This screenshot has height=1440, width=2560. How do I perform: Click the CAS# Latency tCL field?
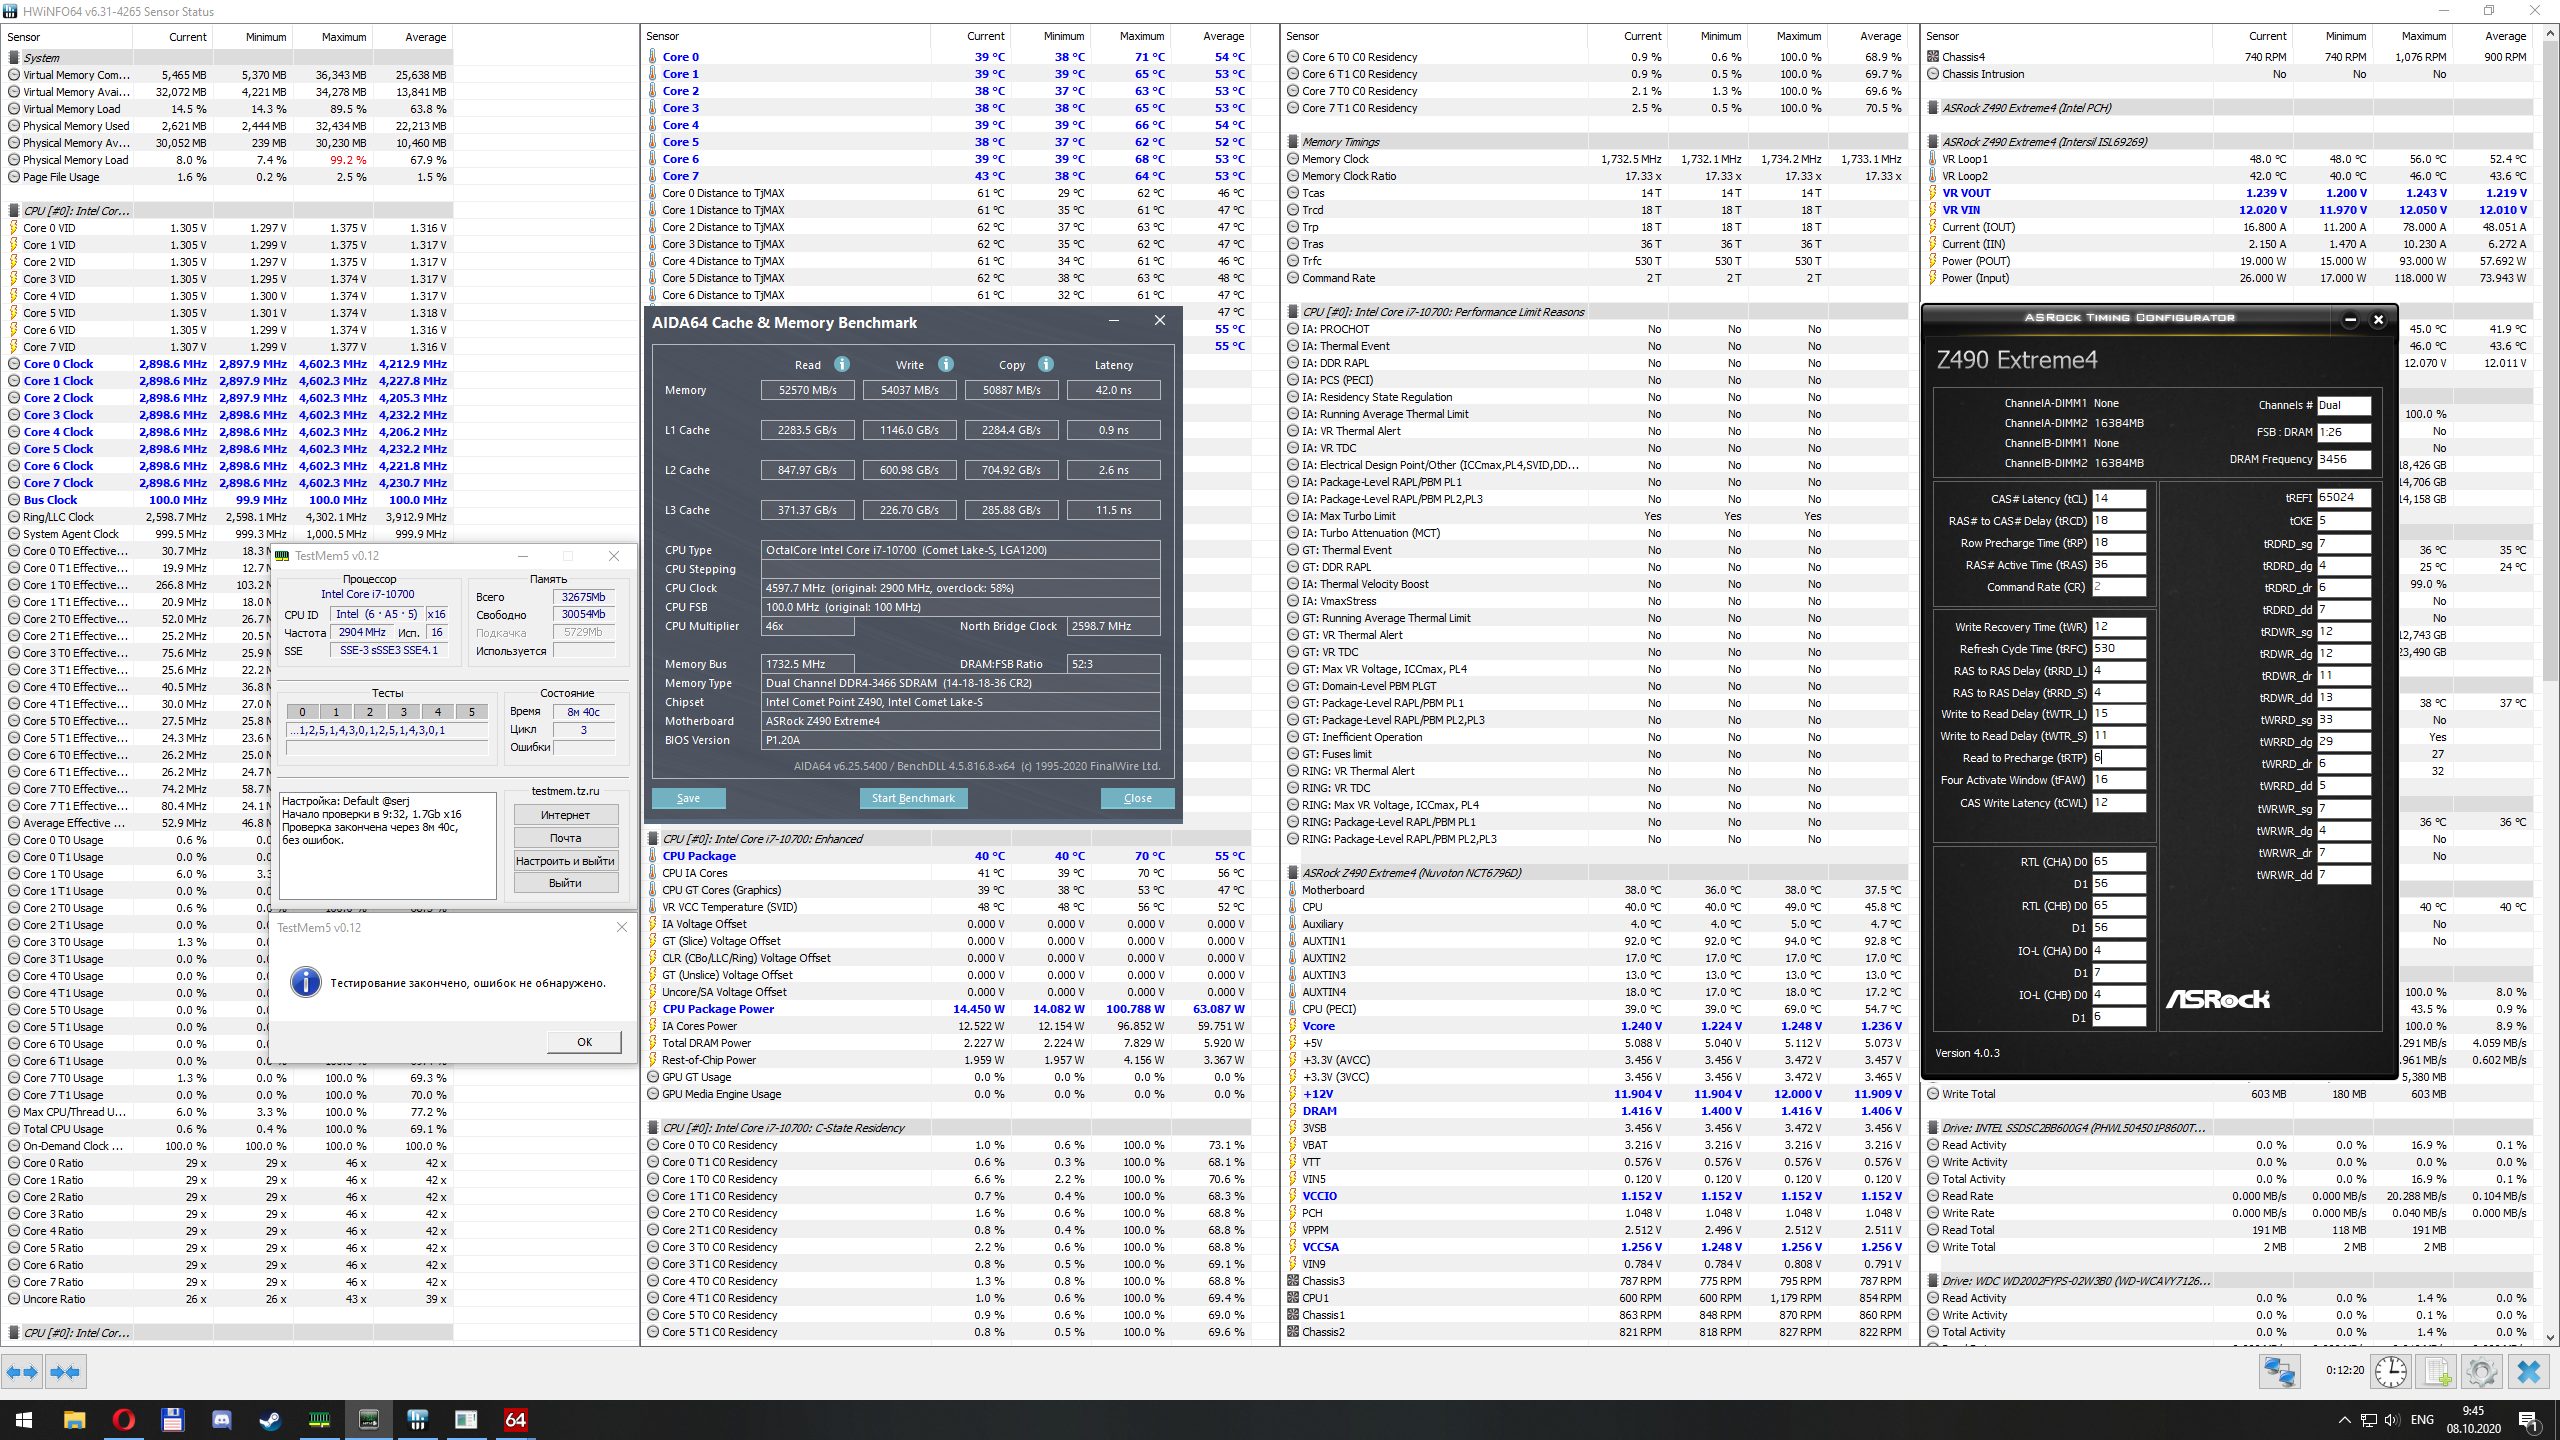(x=2118, y=498)
